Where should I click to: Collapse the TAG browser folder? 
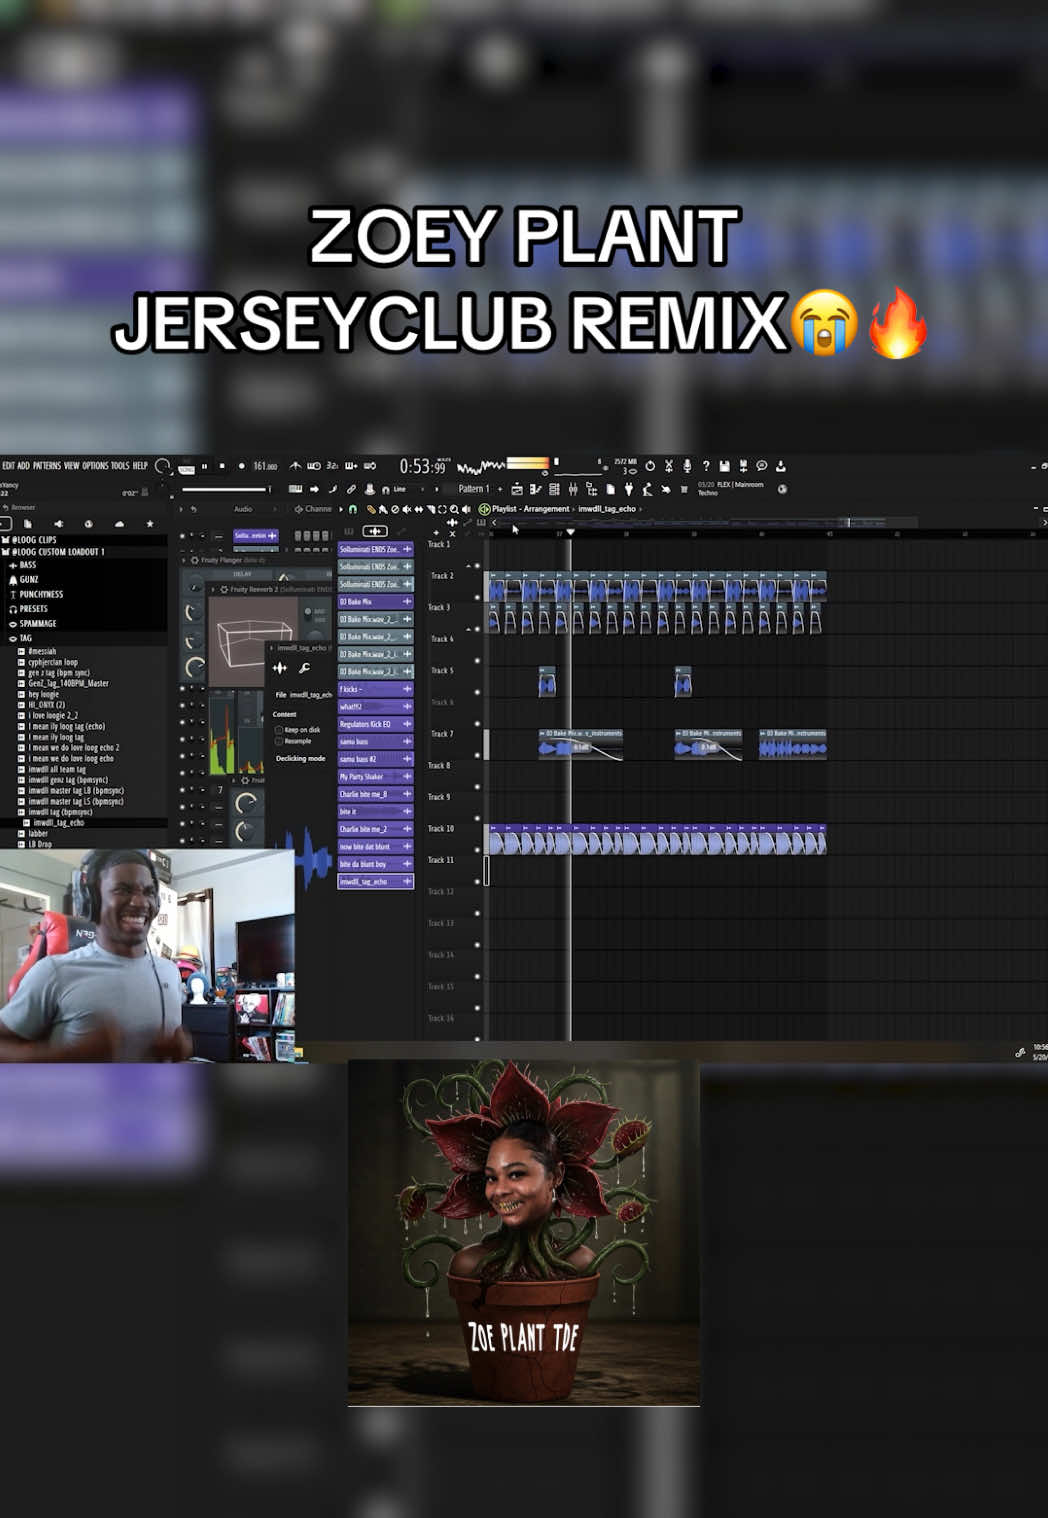(x=25, y=638)
